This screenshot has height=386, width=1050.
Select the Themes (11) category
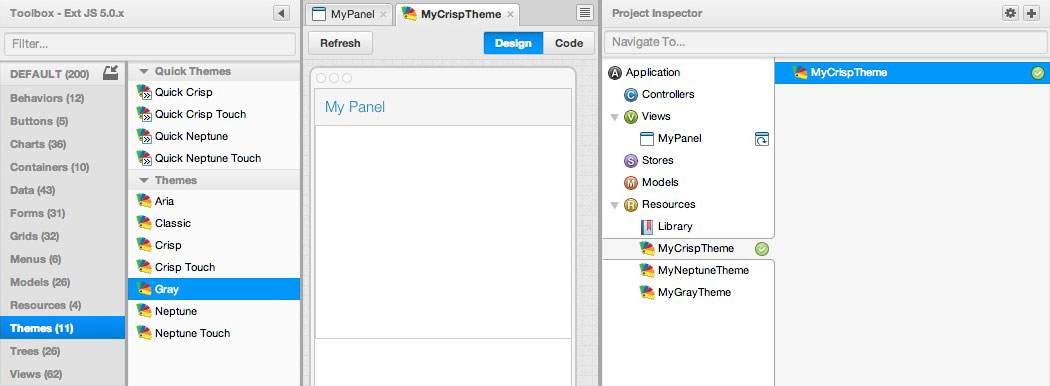tap(63, 328)
